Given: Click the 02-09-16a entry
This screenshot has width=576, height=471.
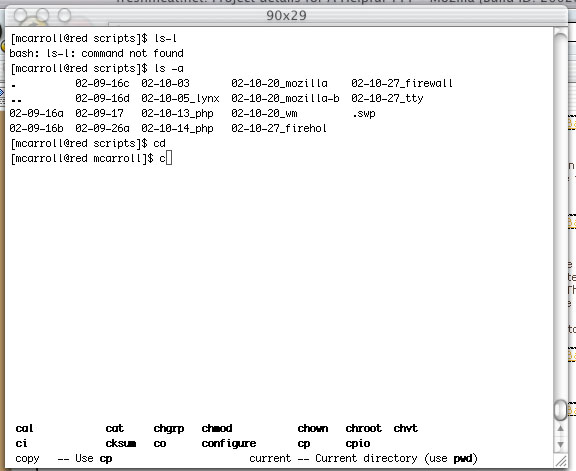Looking at the screenshot, I should tap(36, 113).
